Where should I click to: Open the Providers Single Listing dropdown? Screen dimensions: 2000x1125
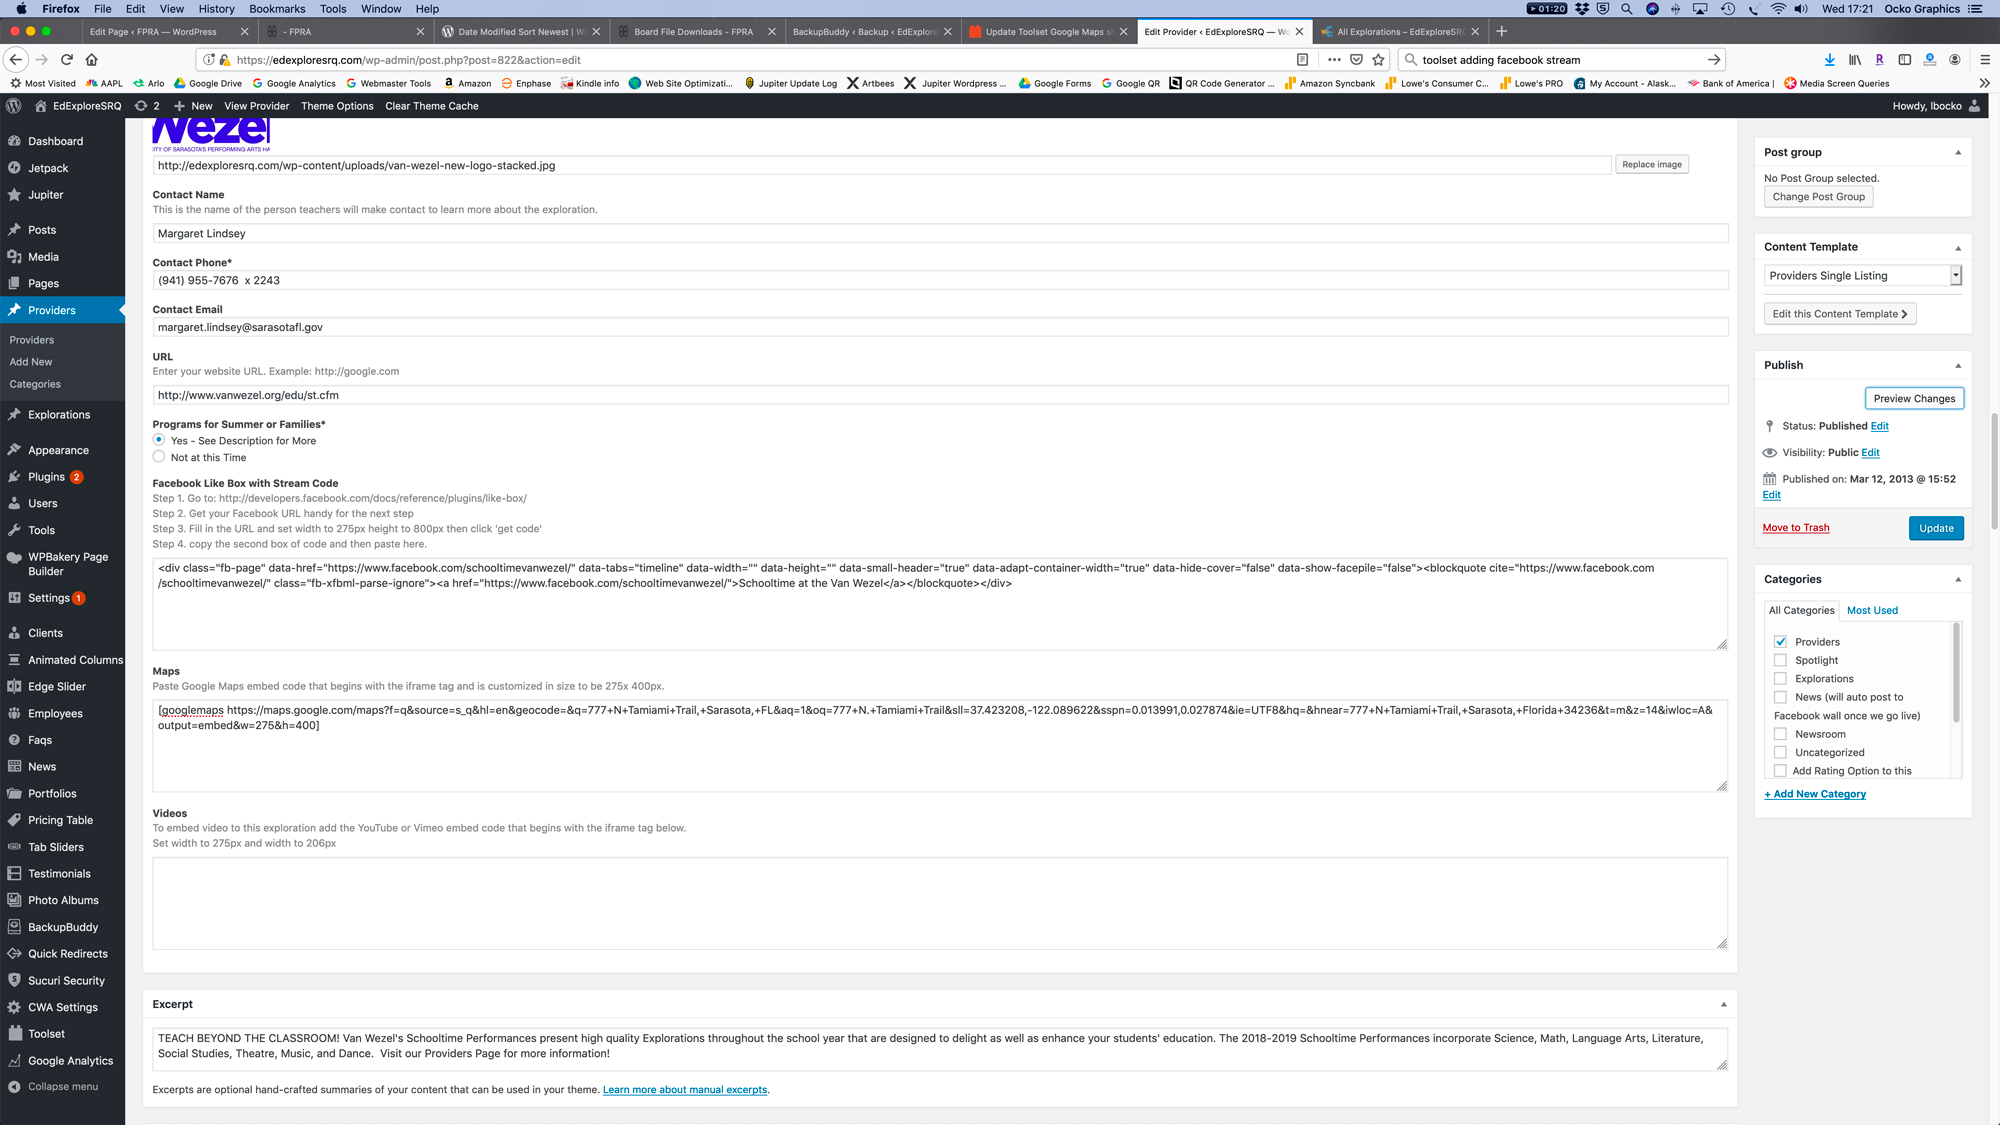(1863, 276)
